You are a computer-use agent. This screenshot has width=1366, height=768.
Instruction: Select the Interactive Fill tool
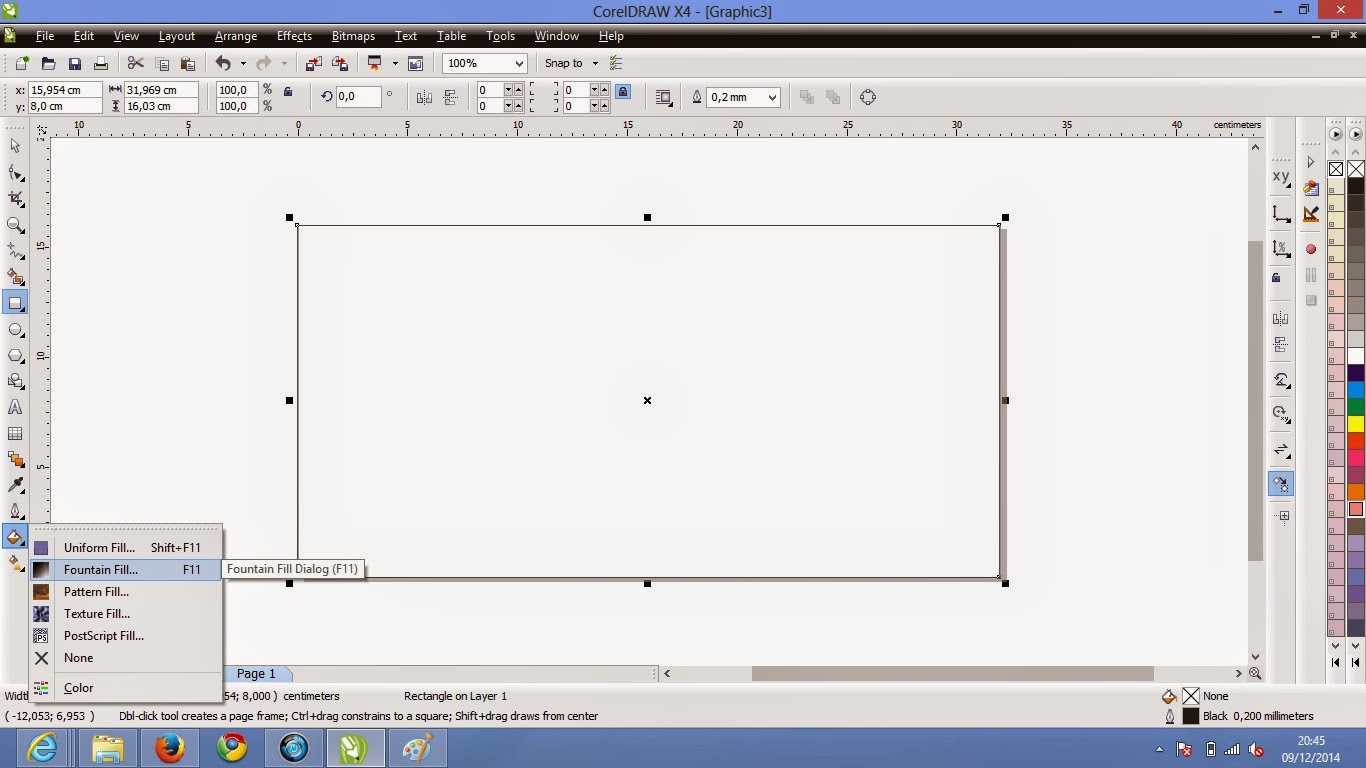(x=15, y=564)
